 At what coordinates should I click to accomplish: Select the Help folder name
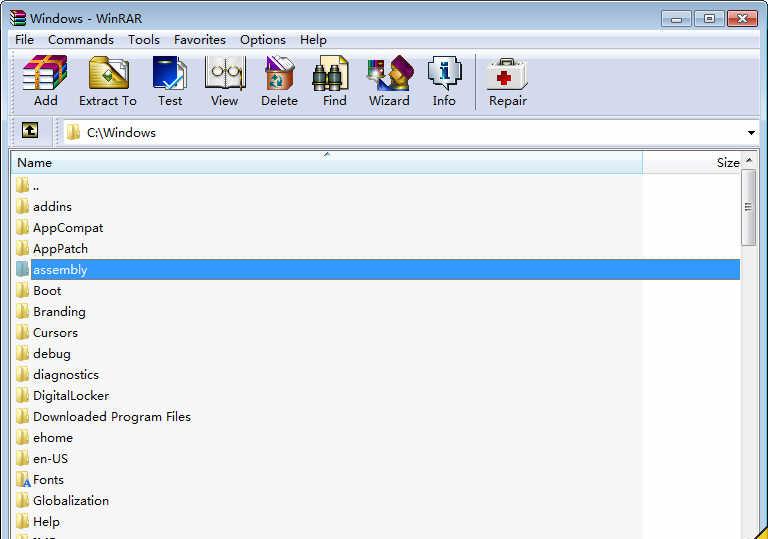(47, 522)
